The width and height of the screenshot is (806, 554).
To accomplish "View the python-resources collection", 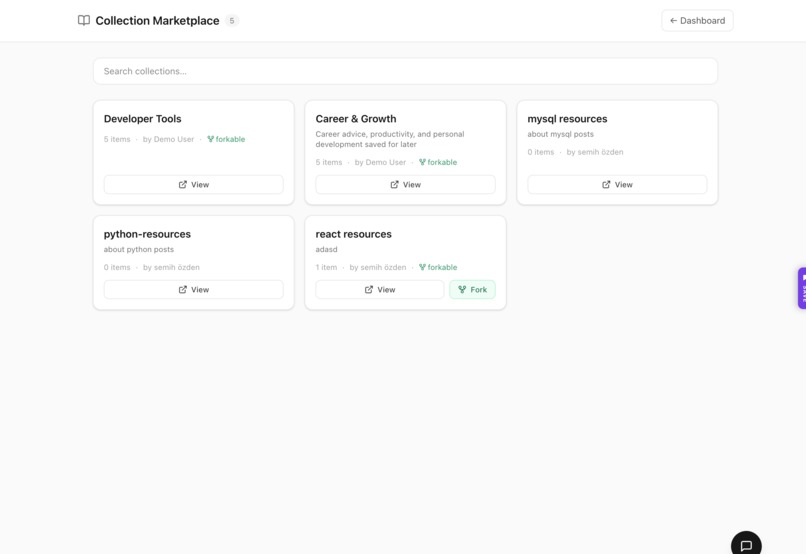I will (x=193, y=289).
